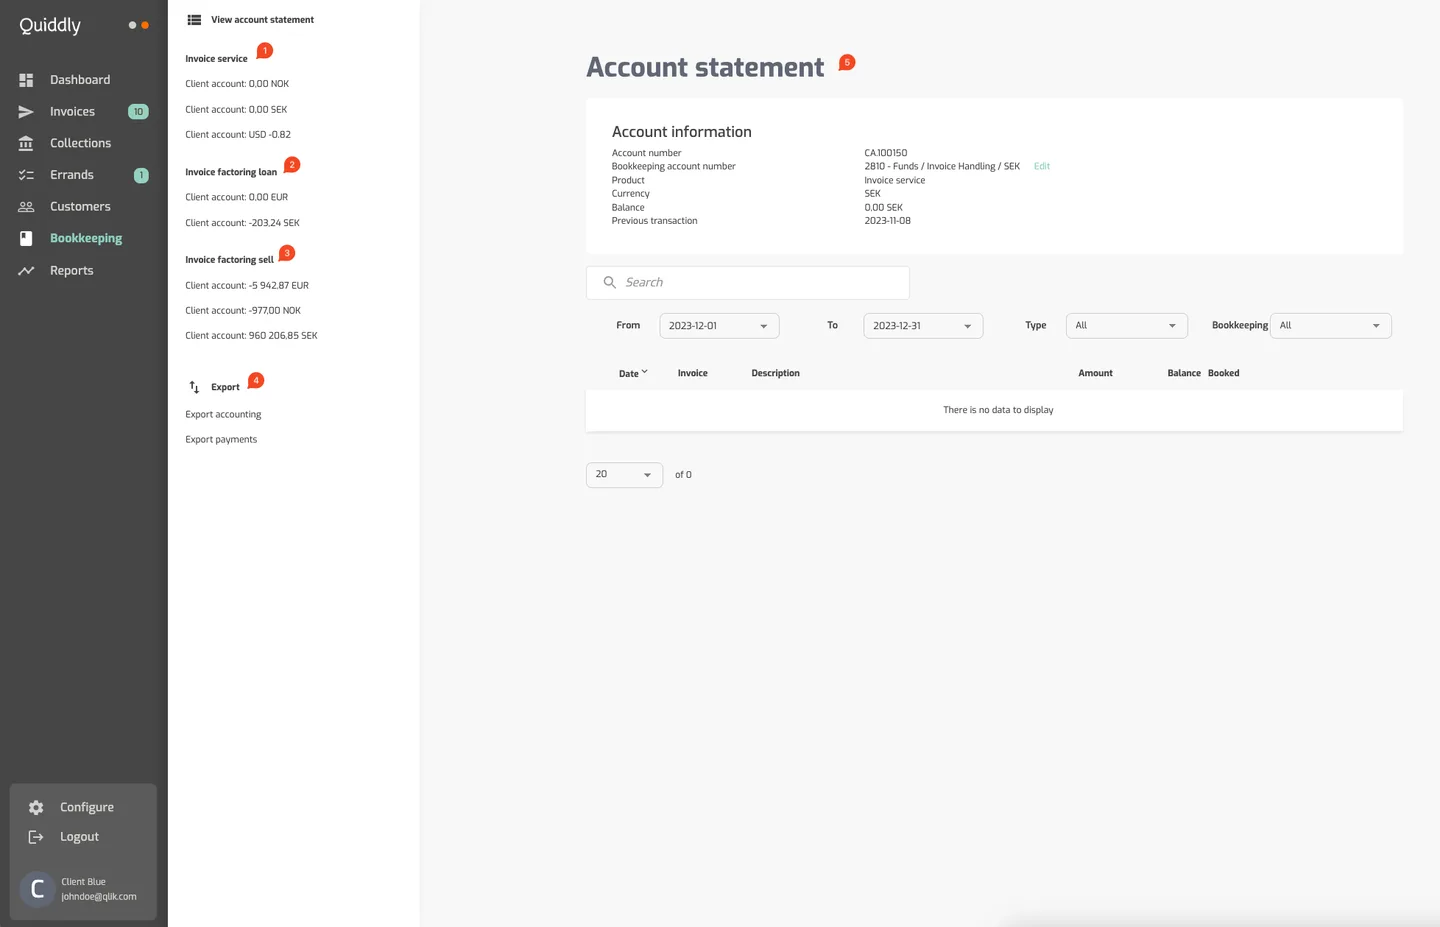This screenshot has height=927, width=1440.
Task: Click the Amount column header
Action: [x=1095, y=373]
